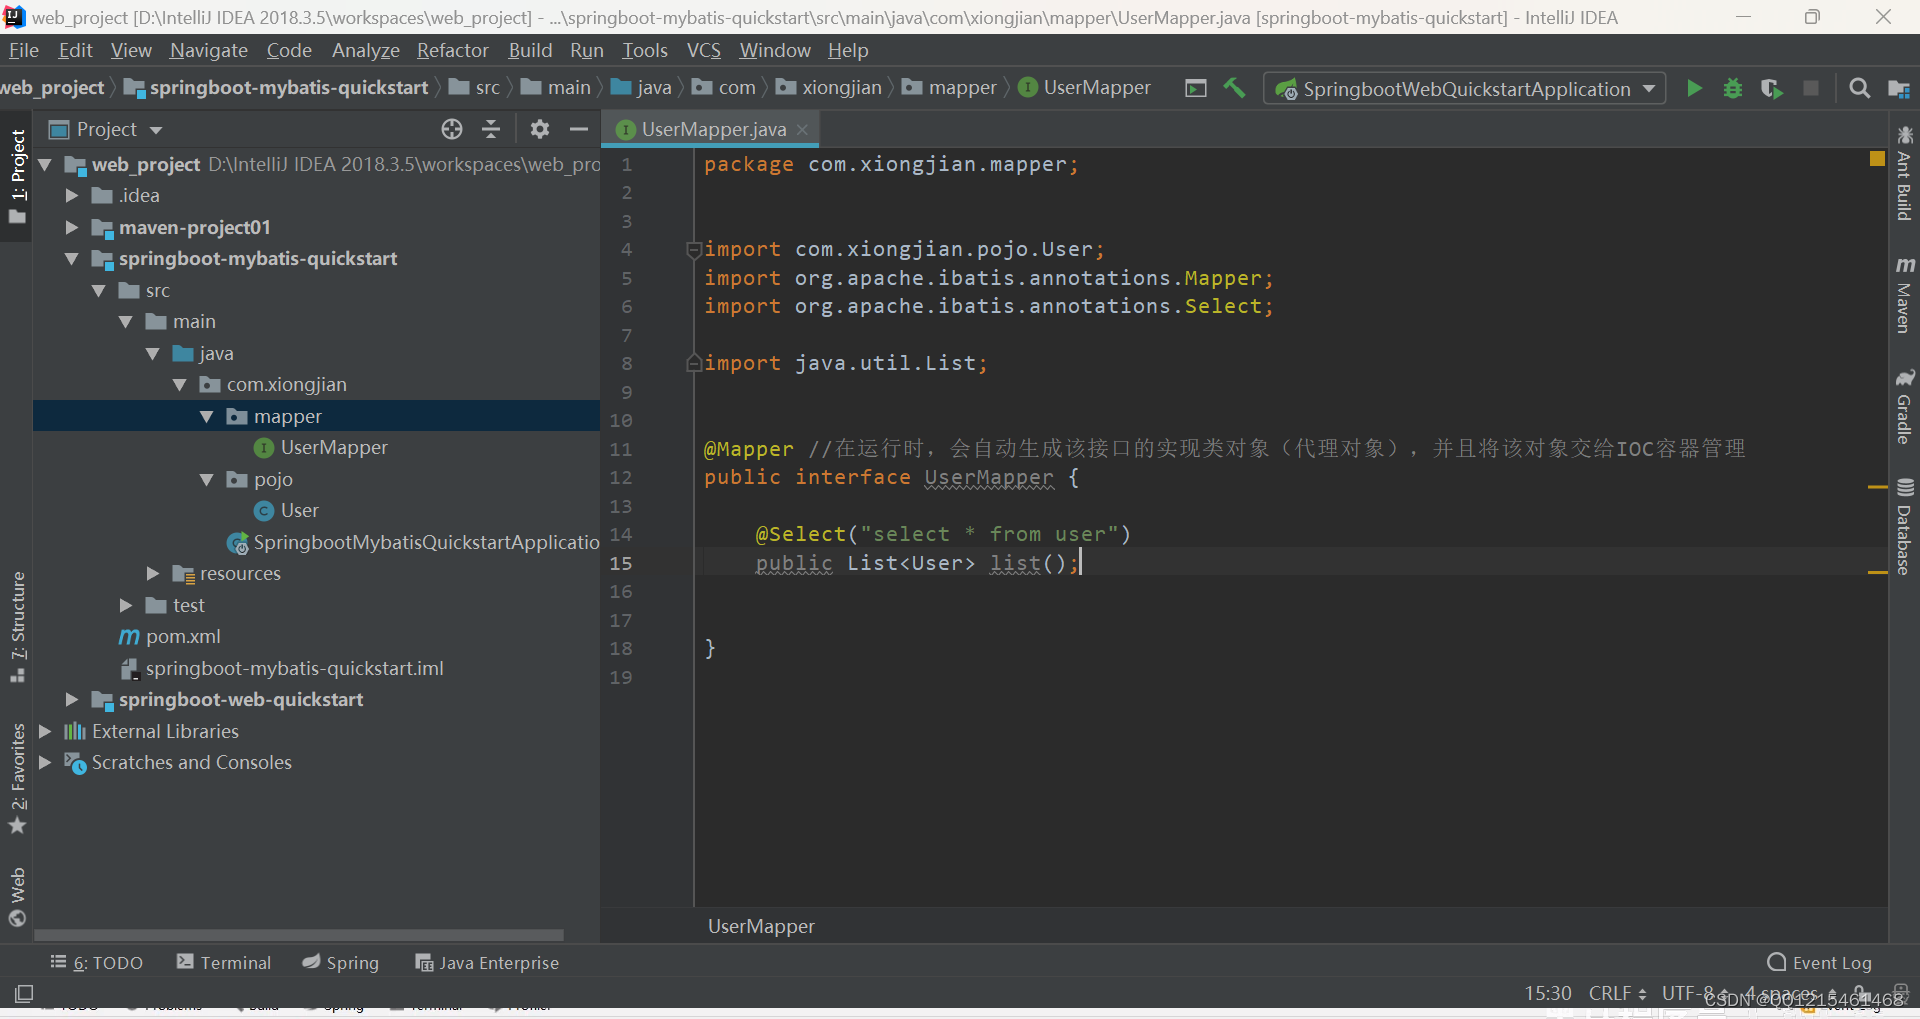This screenshot has width=1920, height=1019.
Task: Open Project Structure icon in toolbar
Action: [x=1899, y=88]
